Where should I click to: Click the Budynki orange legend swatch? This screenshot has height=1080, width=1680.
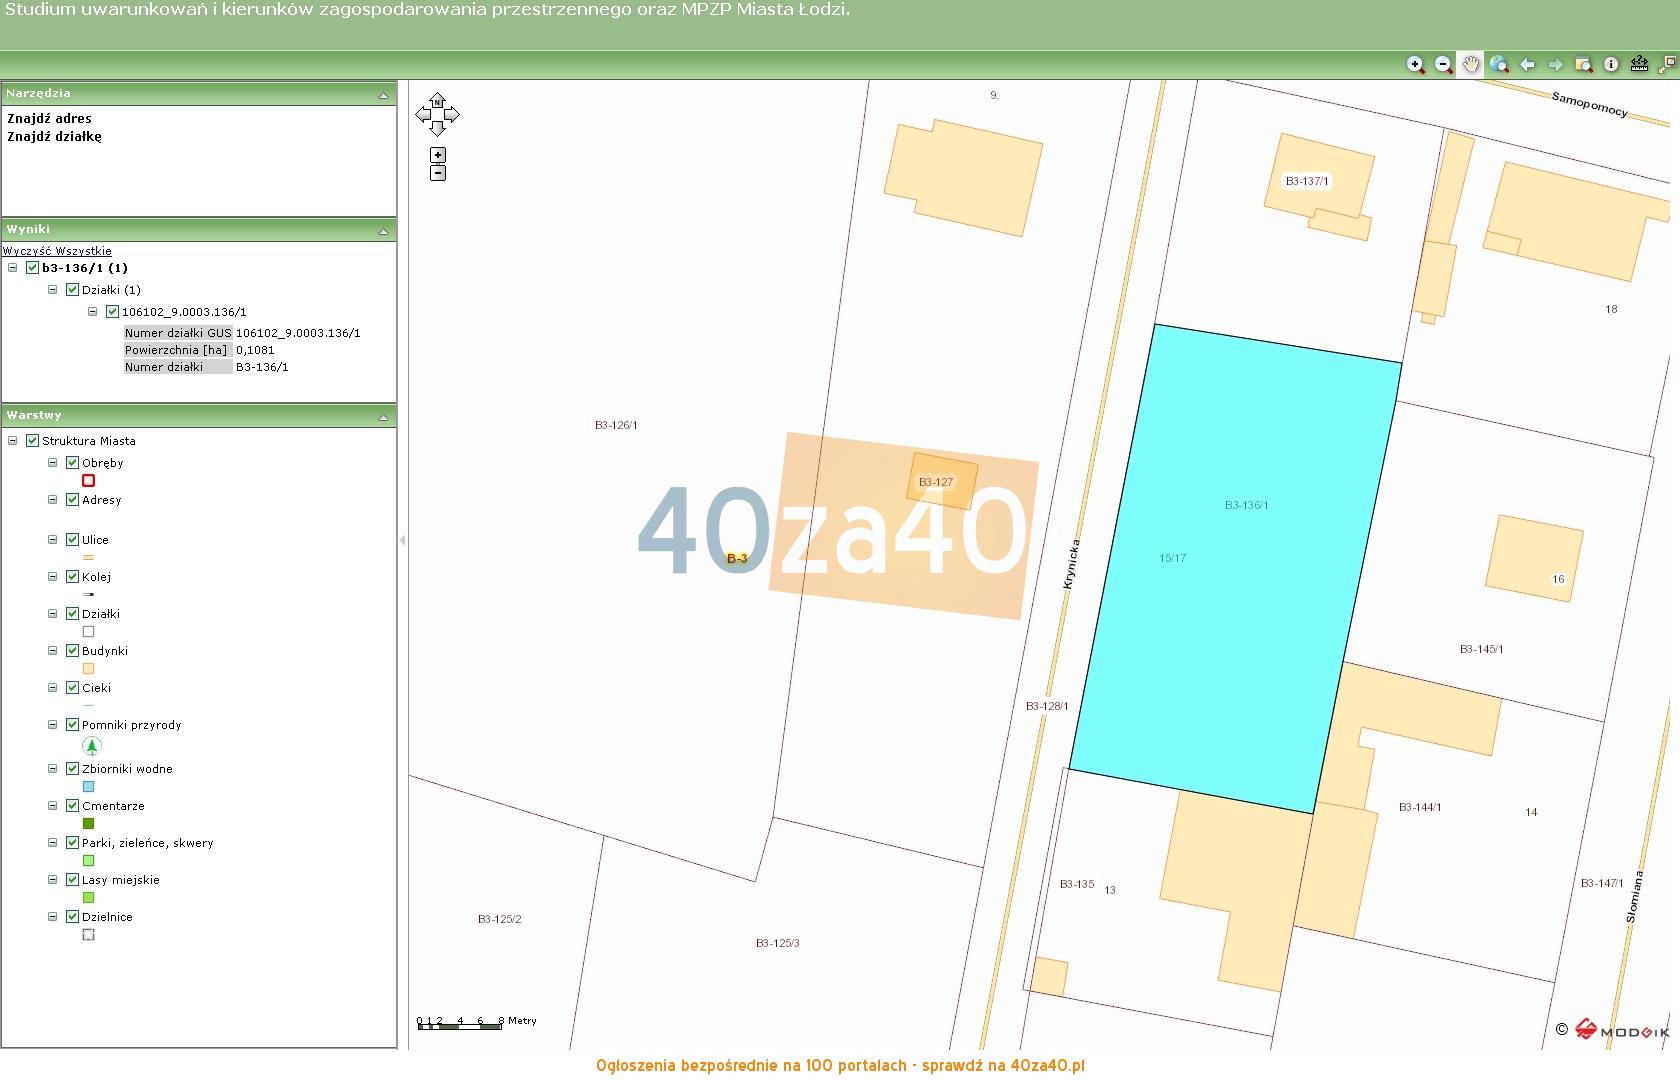click(x=88, y=669)
